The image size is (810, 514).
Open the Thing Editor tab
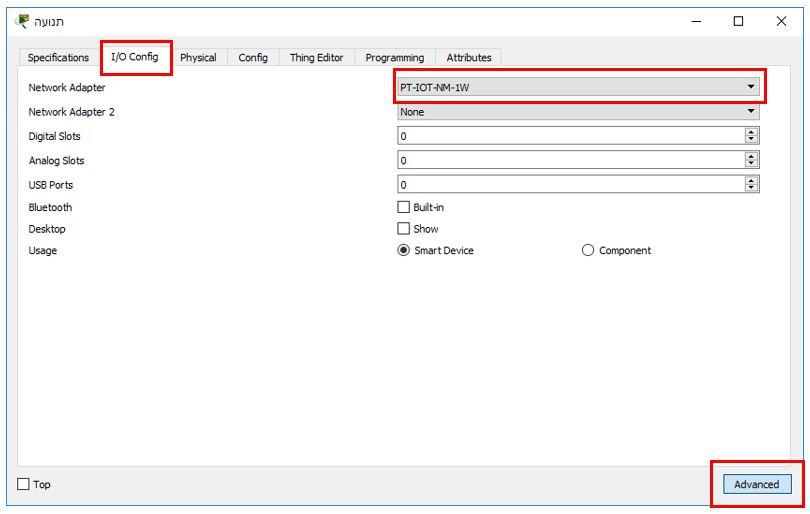[316, 58]
